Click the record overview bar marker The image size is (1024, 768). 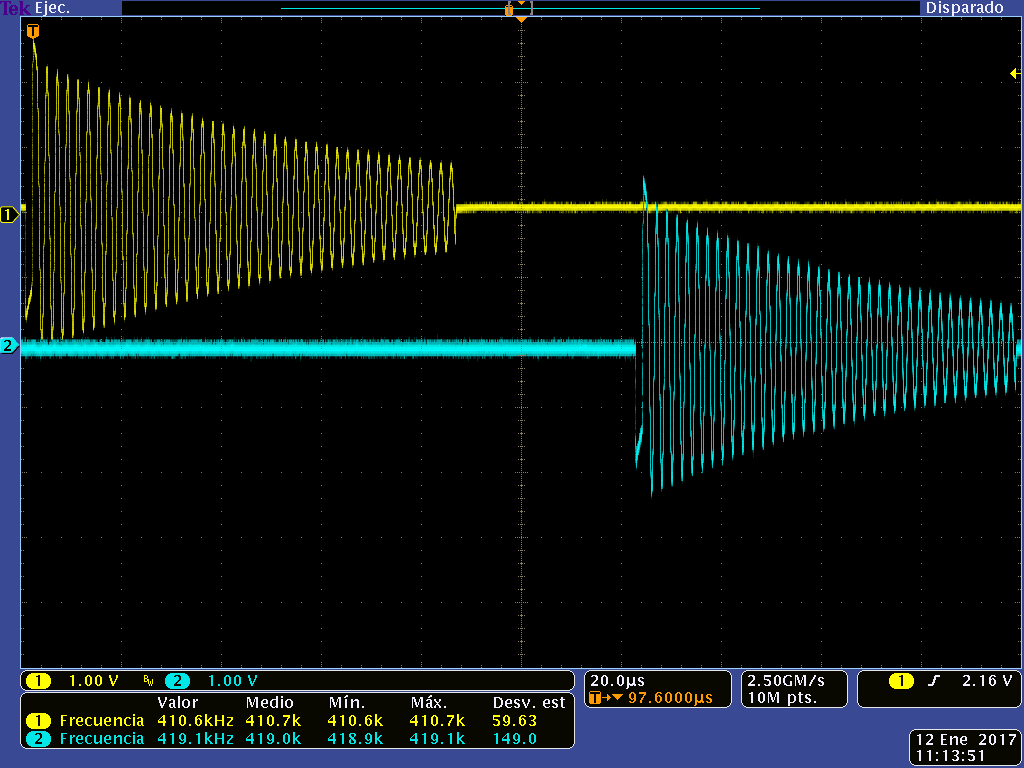tap(509, 8)
